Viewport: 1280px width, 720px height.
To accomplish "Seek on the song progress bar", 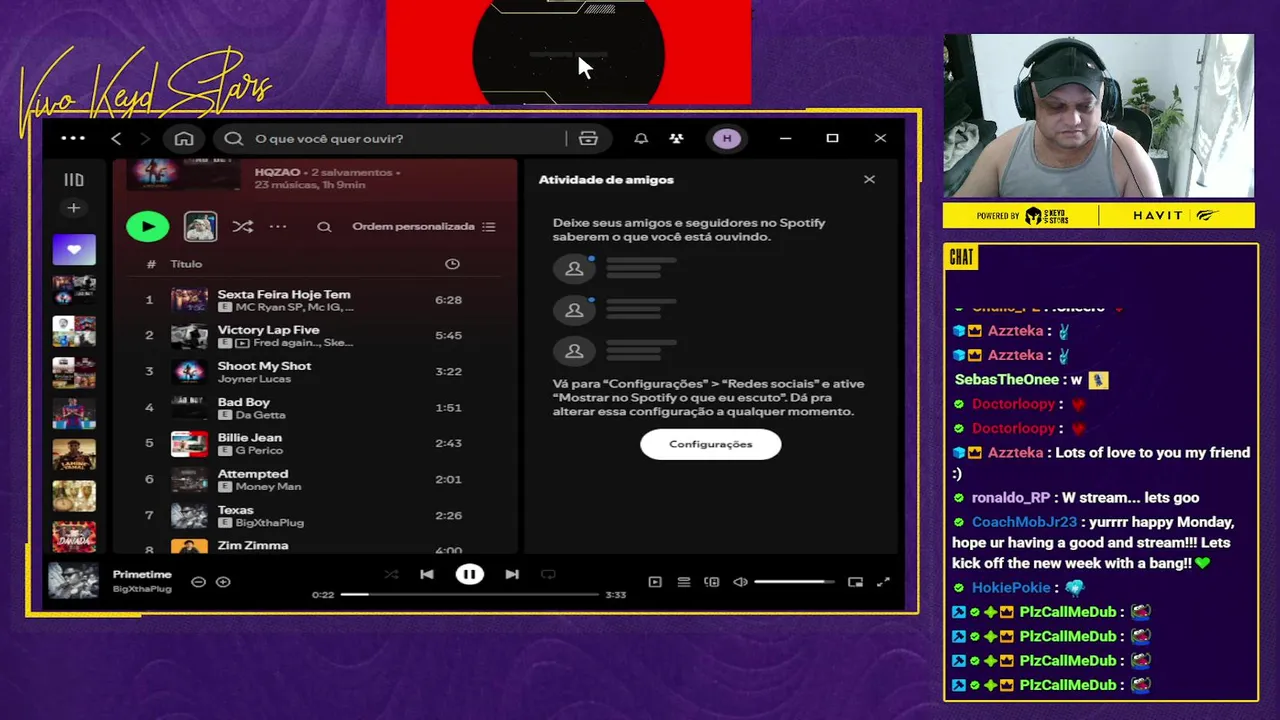I will 469,595.
